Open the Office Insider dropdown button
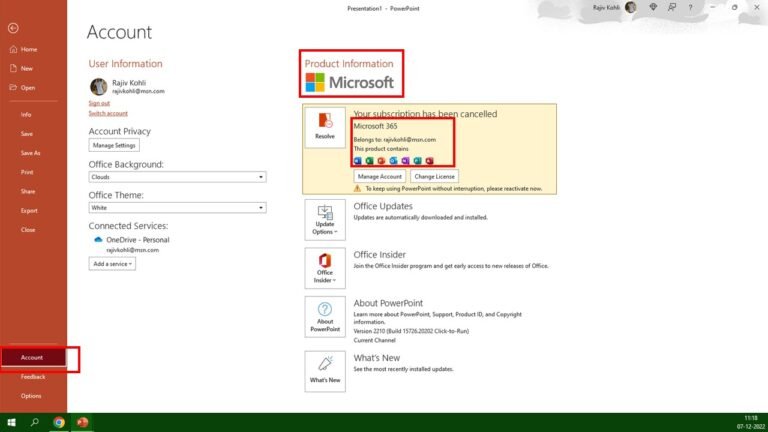 [x=325, y=268]
